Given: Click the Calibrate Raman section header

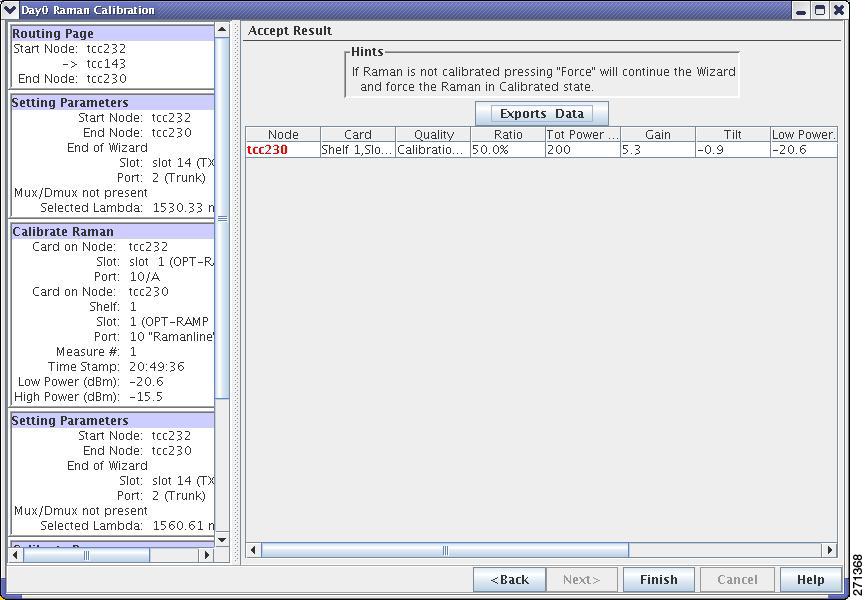Looking at the screenshot, I should 113,232.
